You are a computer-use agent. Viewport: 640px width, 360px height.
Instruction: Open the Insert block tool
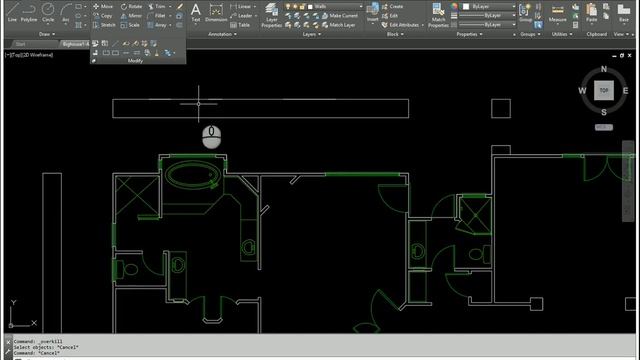point(372,12)
